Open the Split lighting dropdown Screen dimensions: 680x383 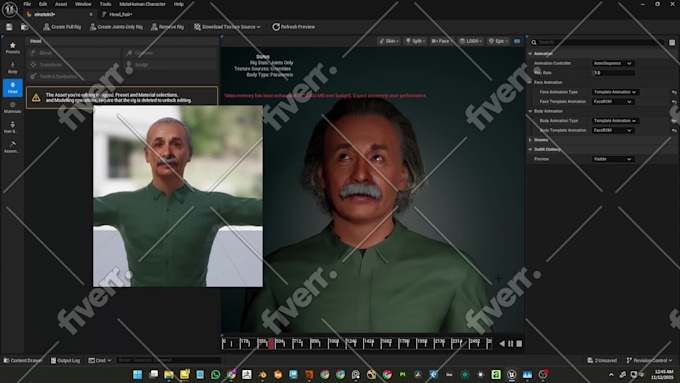415,41
